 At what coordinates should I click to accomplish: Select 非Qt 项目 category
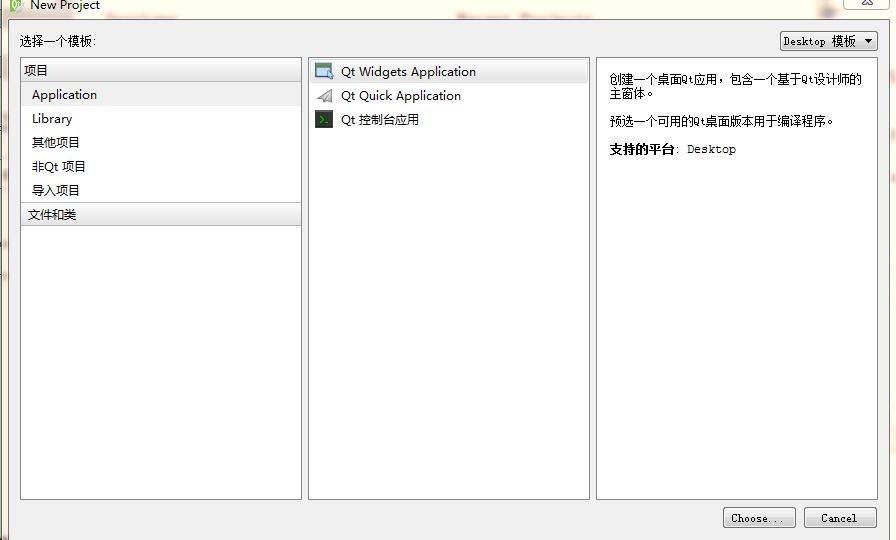(161, 166)
